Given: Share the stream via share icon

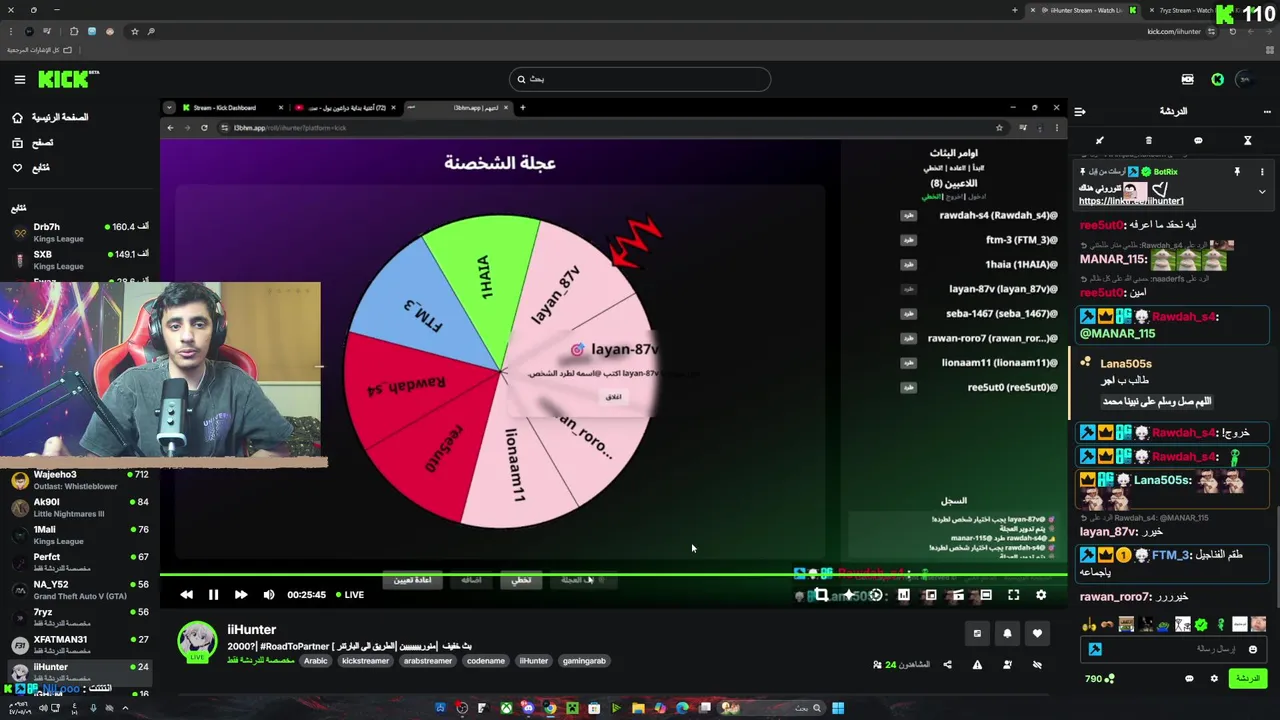Looking at the screenshot, I should point(947,665).
